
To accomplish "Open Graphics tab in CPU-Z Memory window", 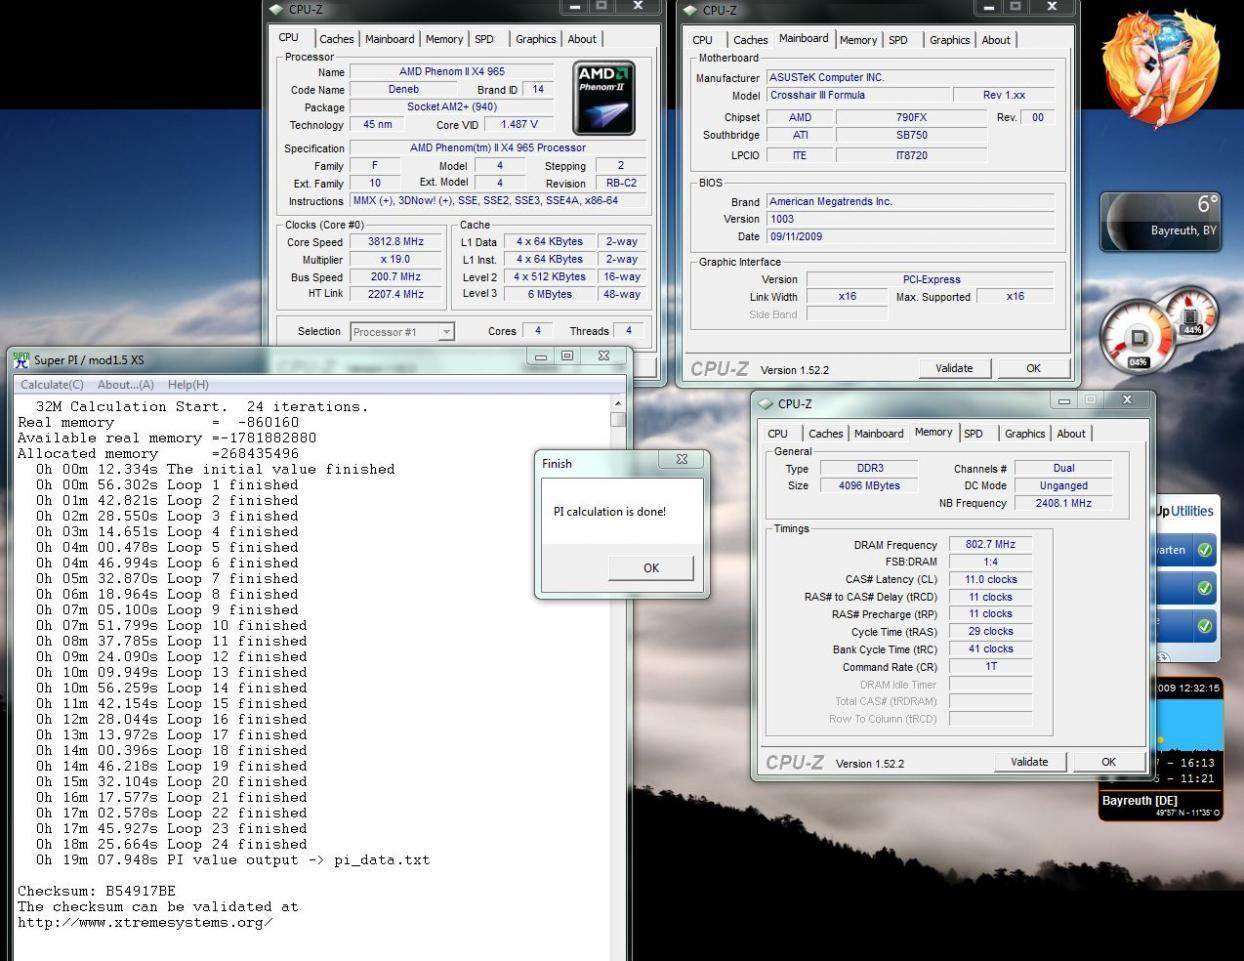I will 1024,434.
